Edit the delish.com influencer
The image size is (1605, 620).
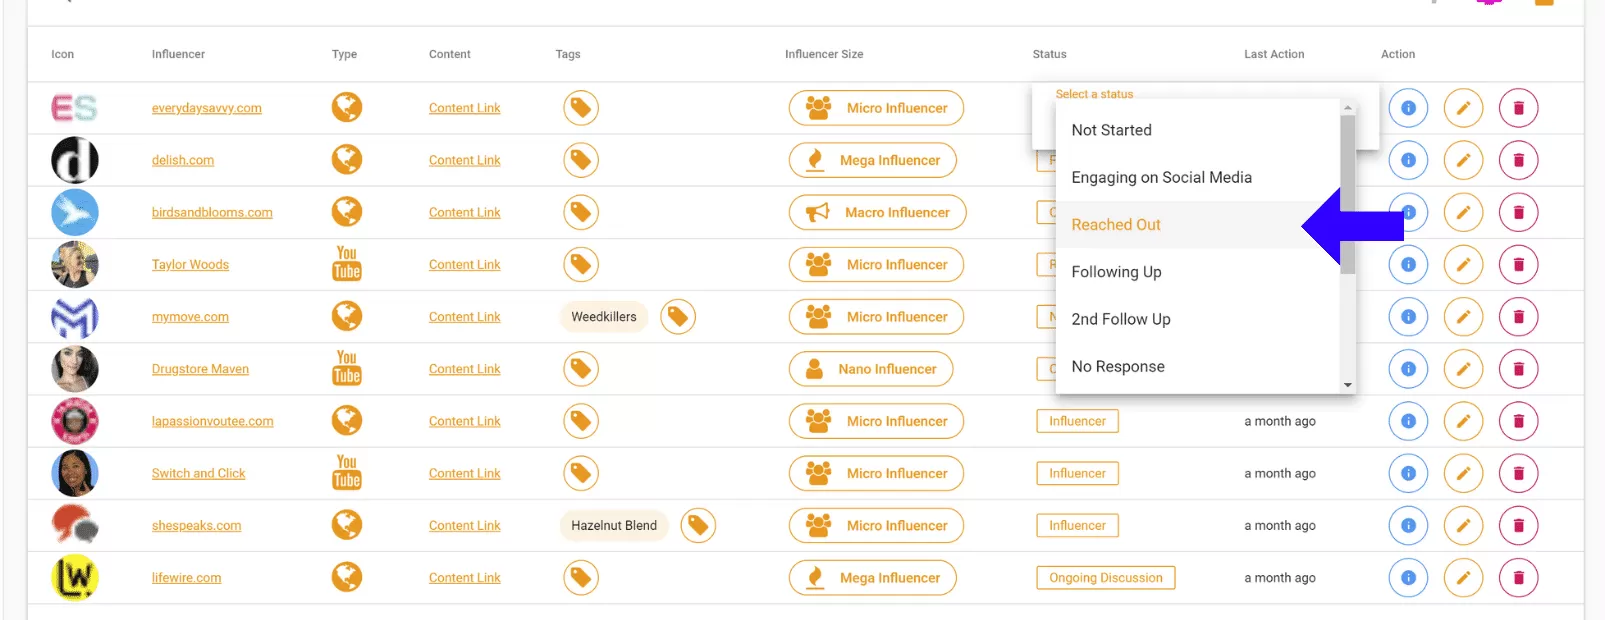[1463, 160]
